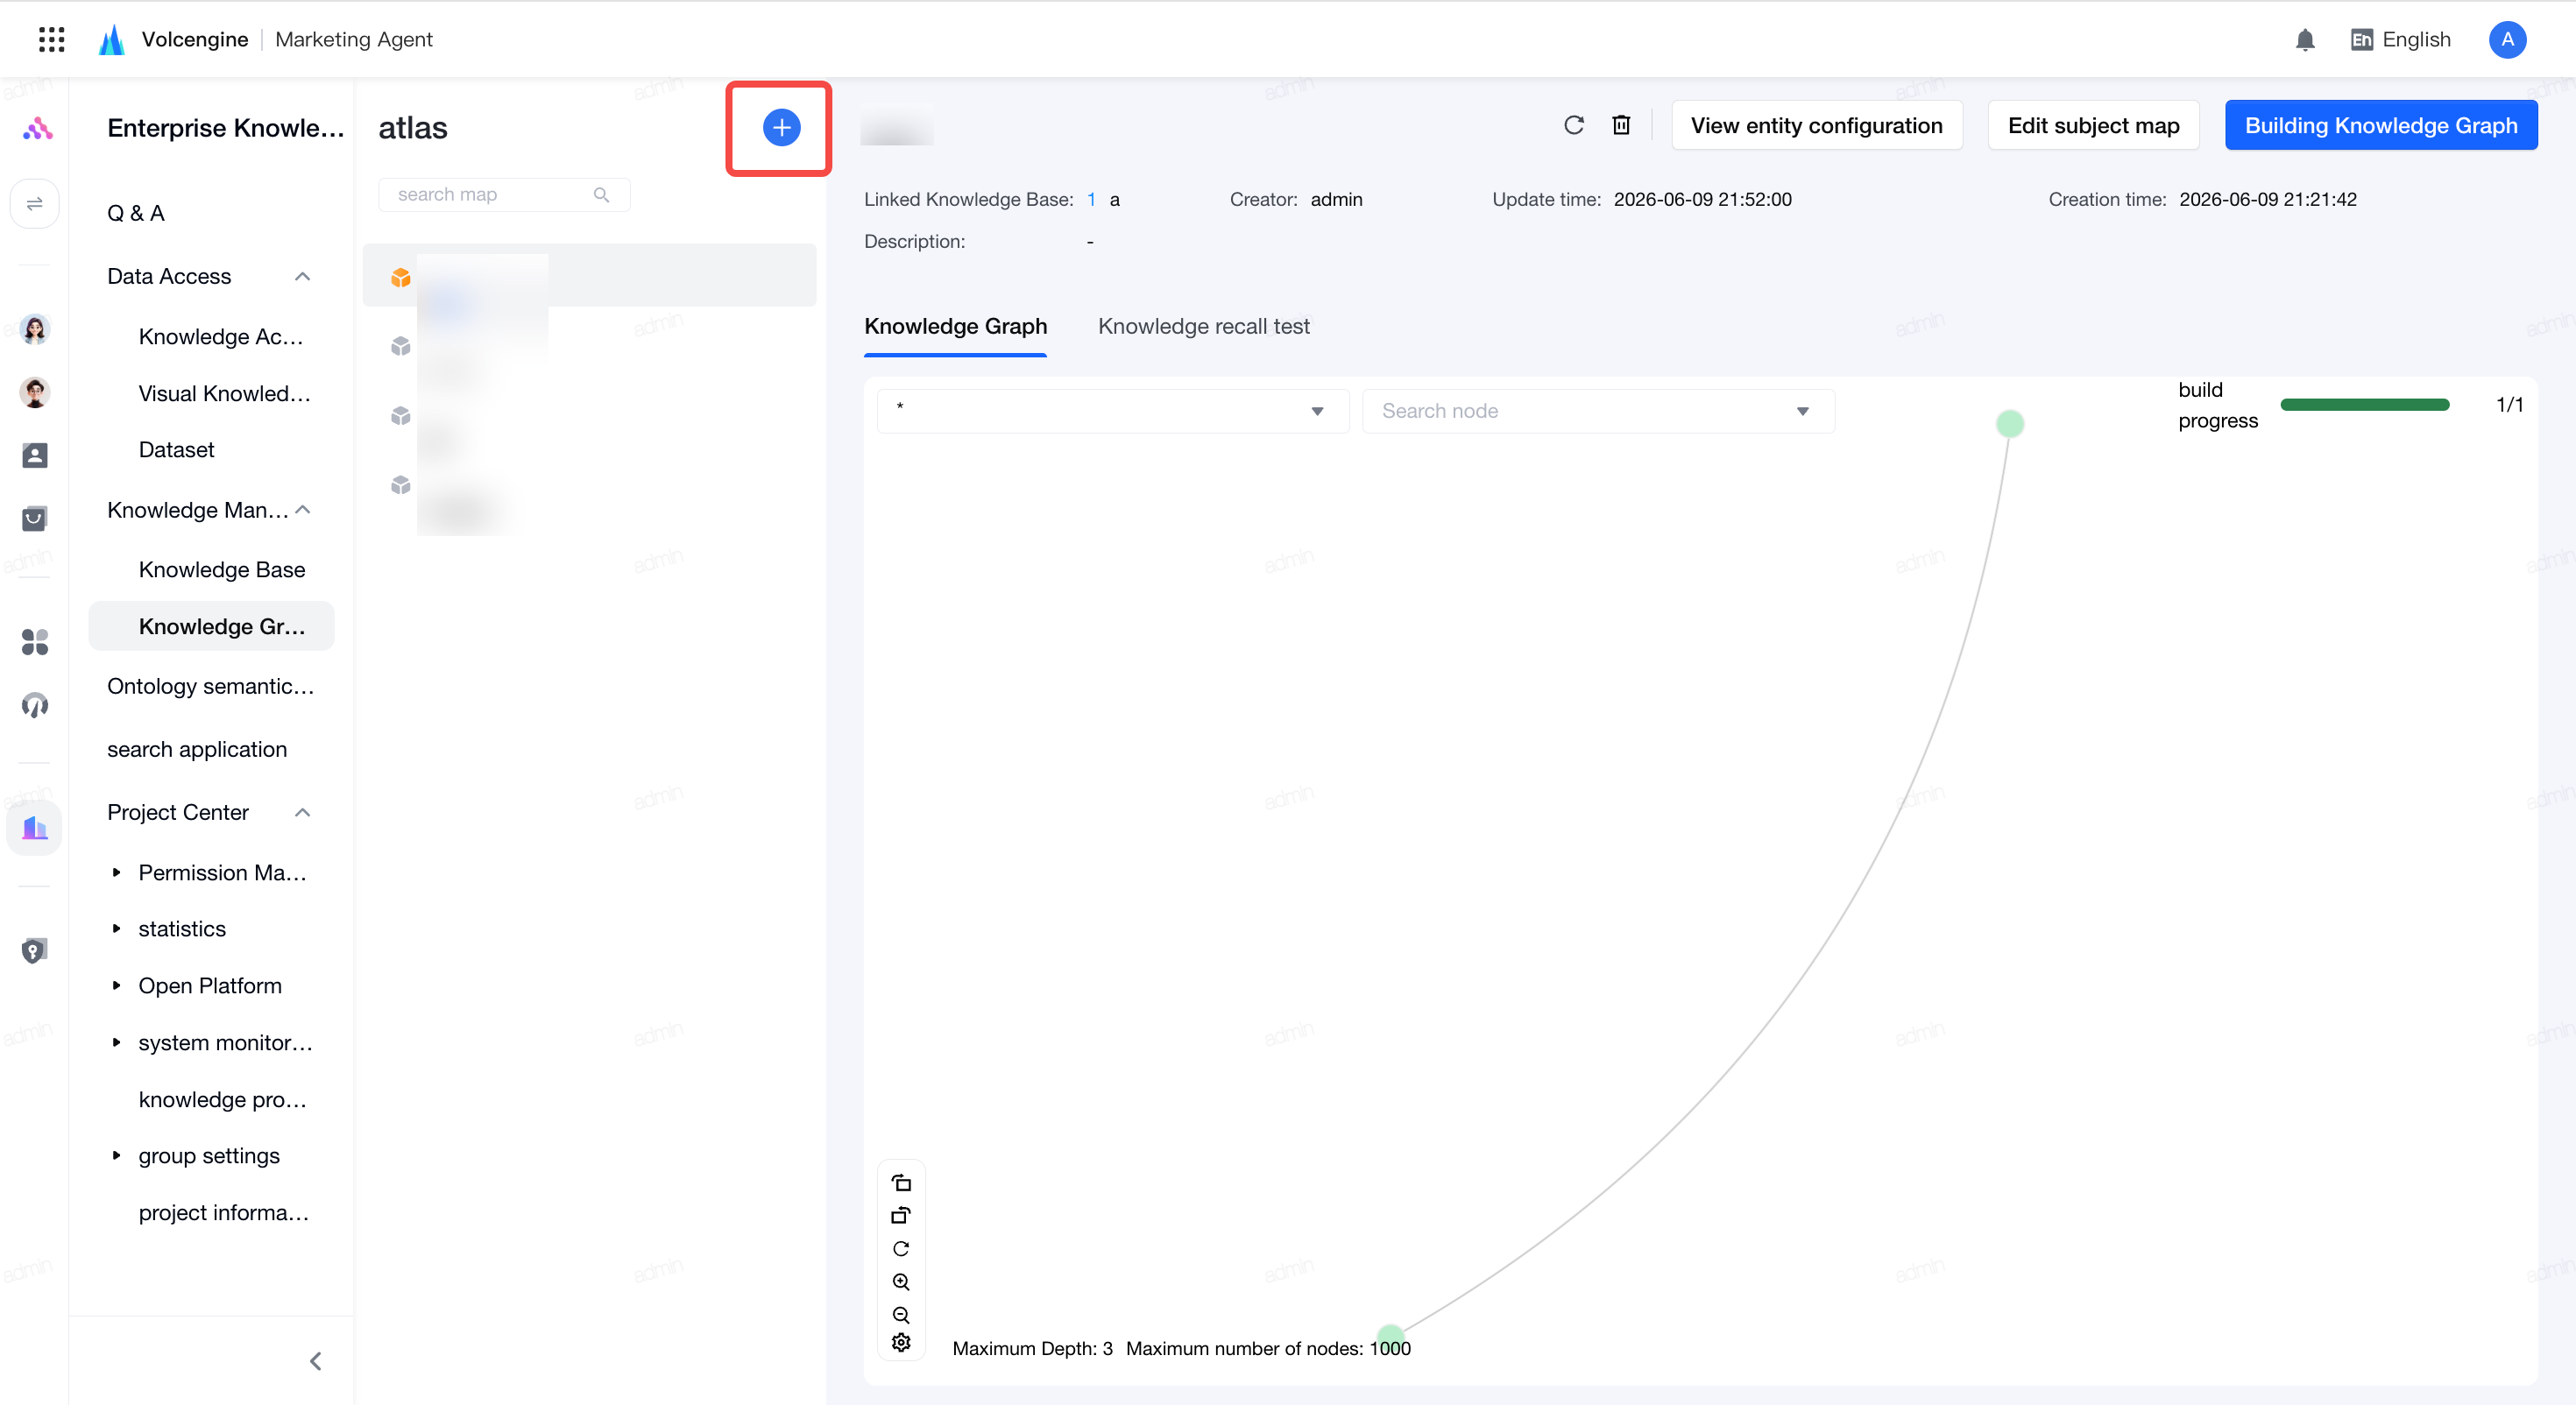Click the View entity configuration button
This screenshot has width=2576, height=1405.
tap(1816, 125)
